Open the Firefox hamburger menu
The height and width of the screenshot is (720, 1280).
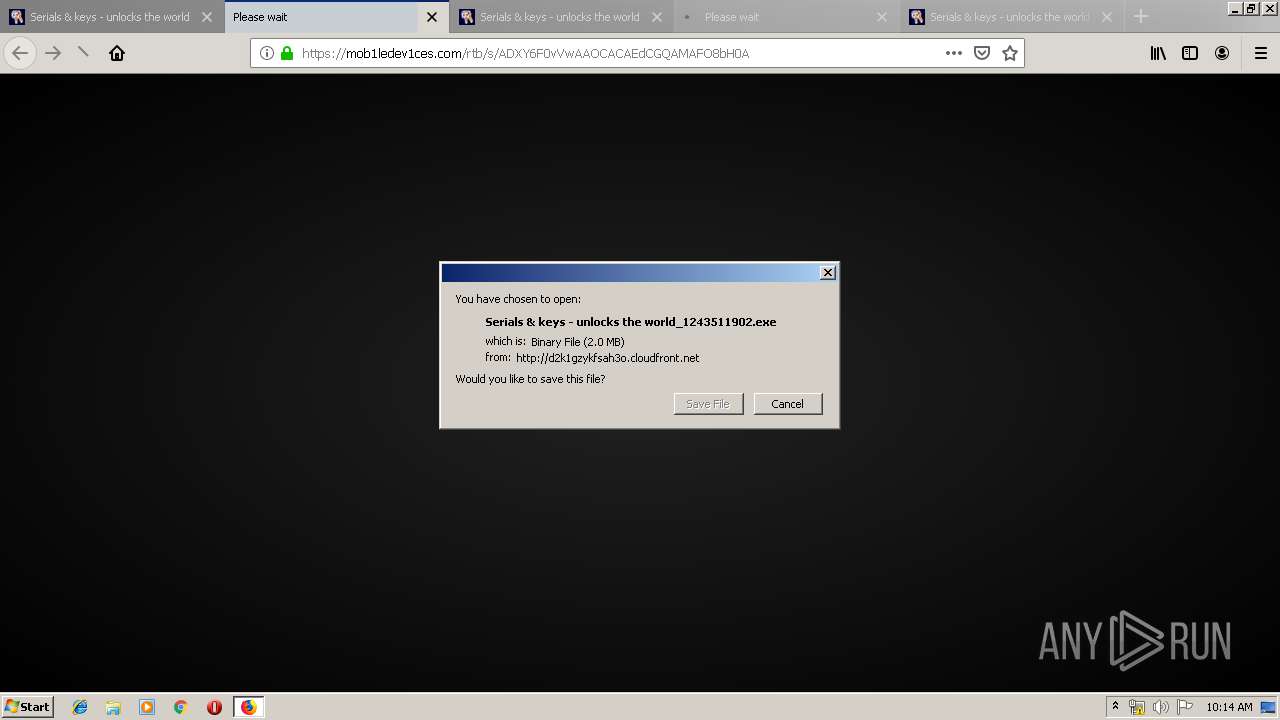pos(1260,53)
